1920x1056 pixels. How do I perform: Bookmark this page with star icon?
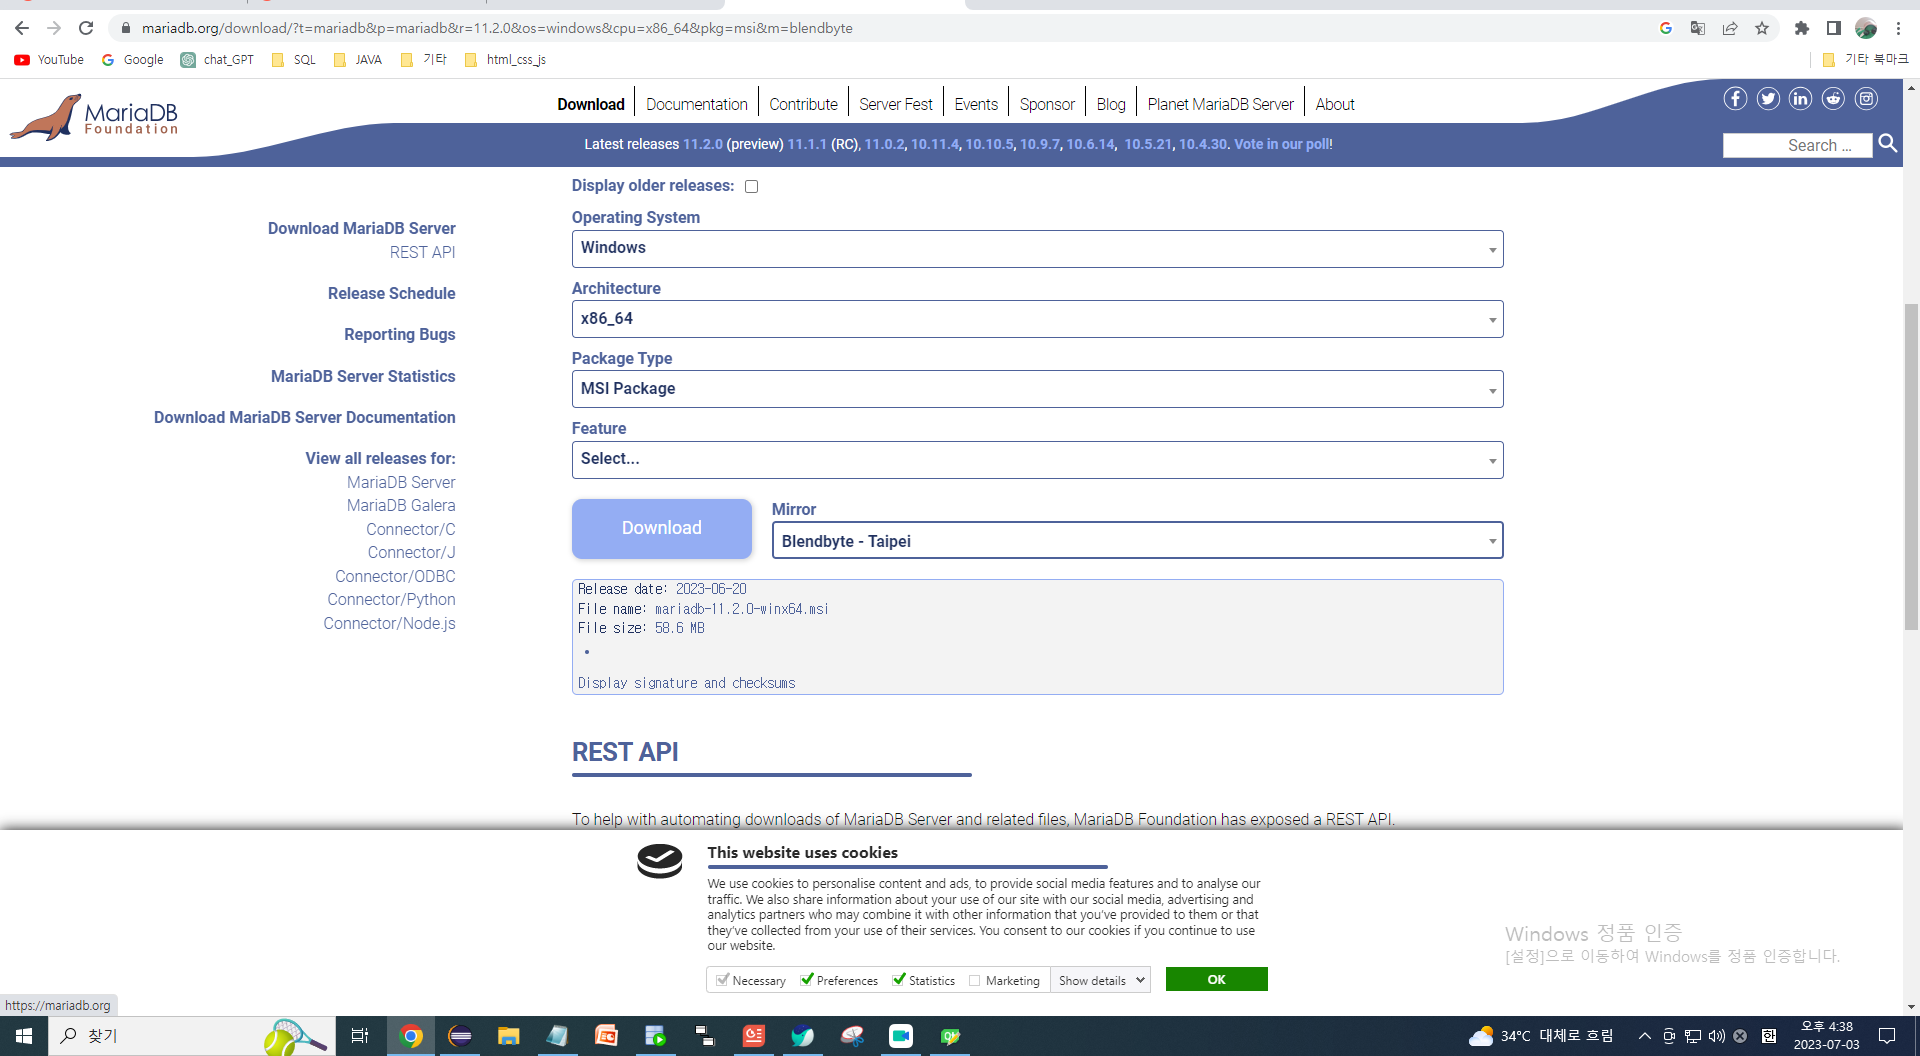click(1762, 28)
